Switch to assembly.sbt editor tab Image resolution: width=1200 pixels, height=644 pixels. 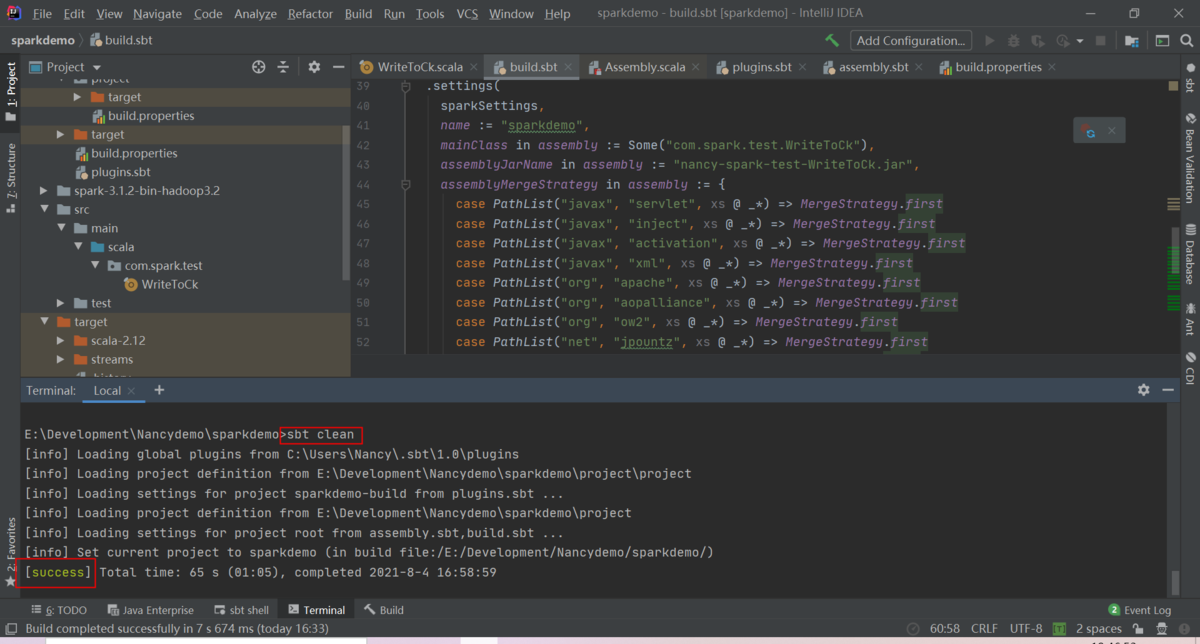pos(873,67)
